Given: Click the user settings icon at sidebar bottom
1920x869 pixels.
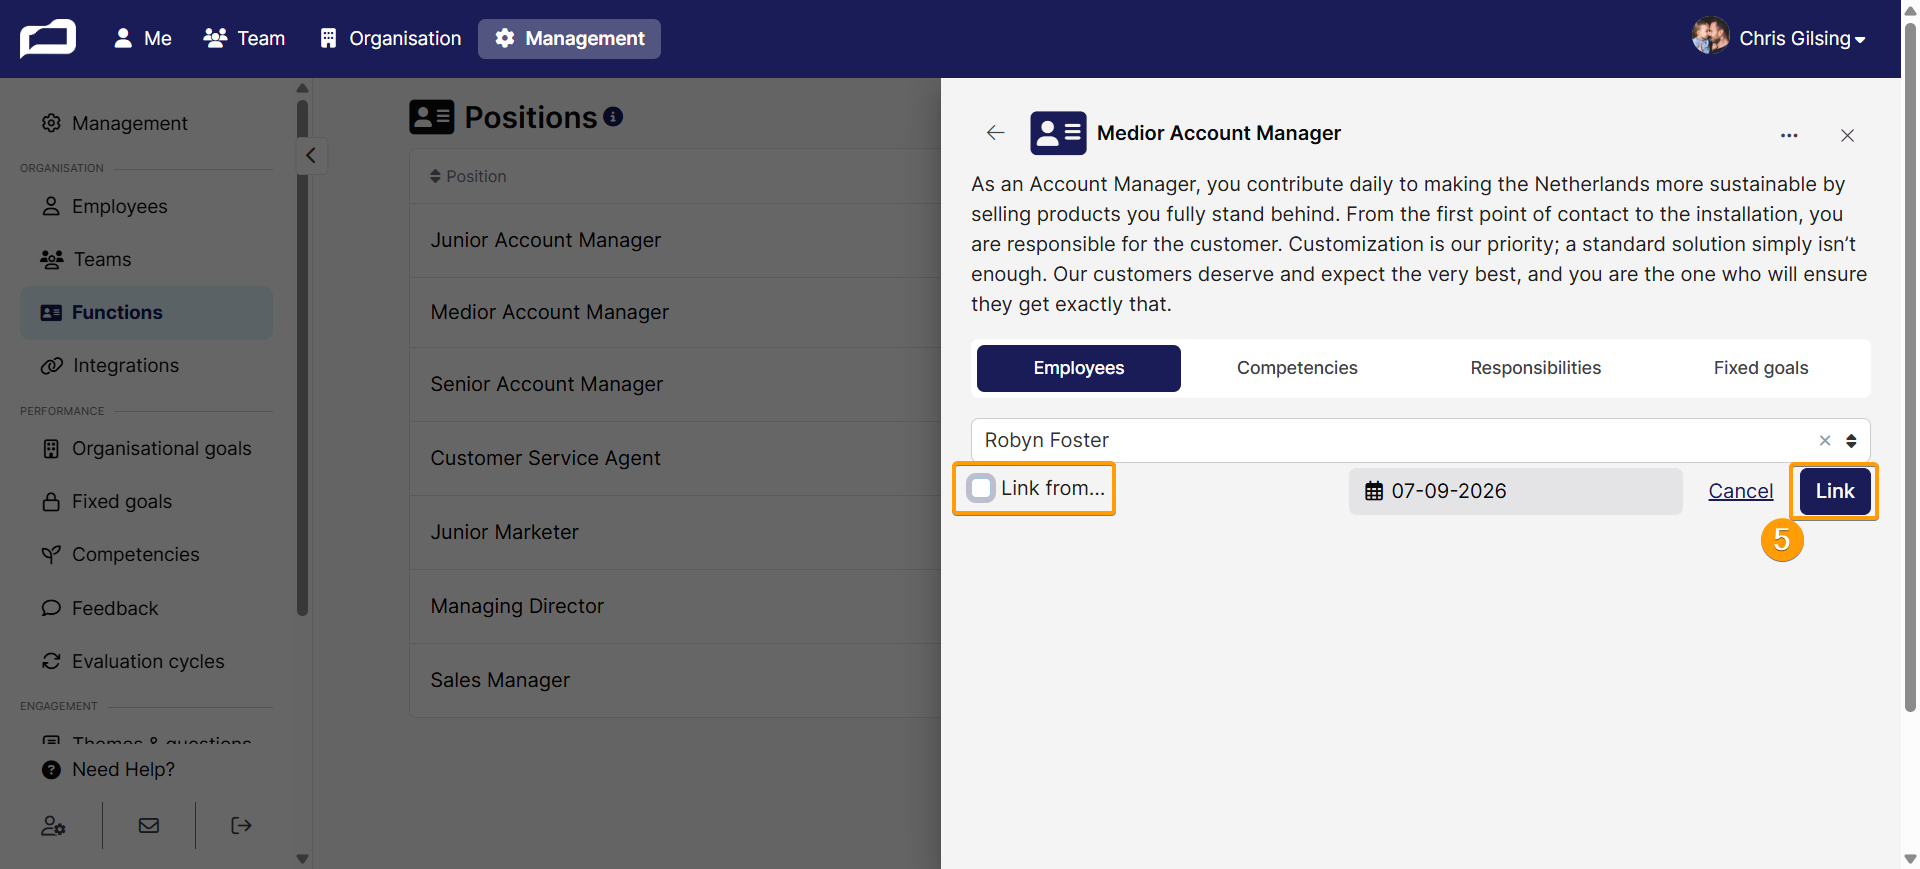Looking at the screenshot, I should [x=53, y=826].
